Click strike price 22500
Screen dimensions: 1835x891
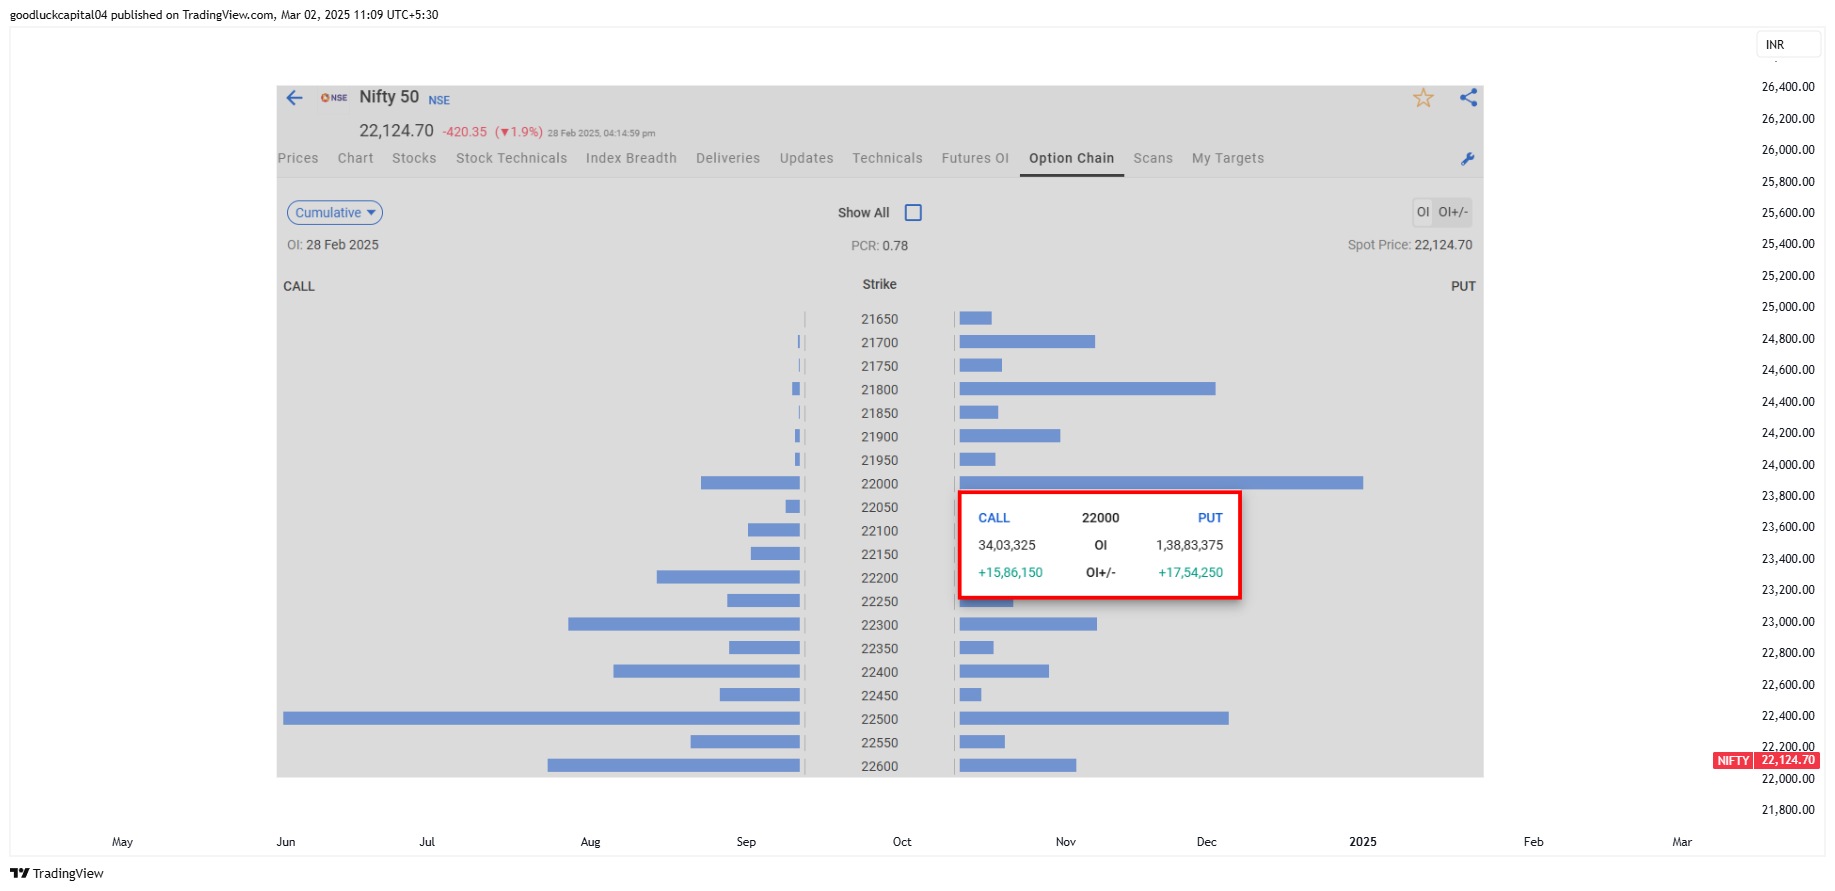click(880, 719)
